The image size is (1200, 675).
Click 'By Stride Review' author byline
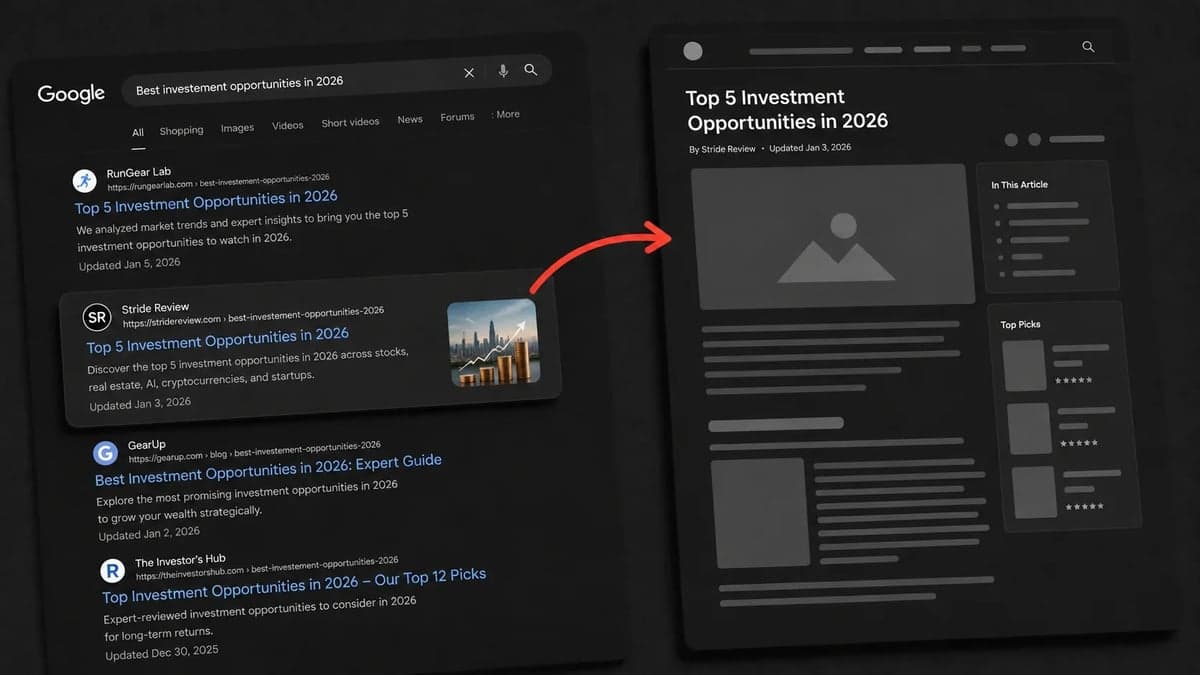click(722, 149)
